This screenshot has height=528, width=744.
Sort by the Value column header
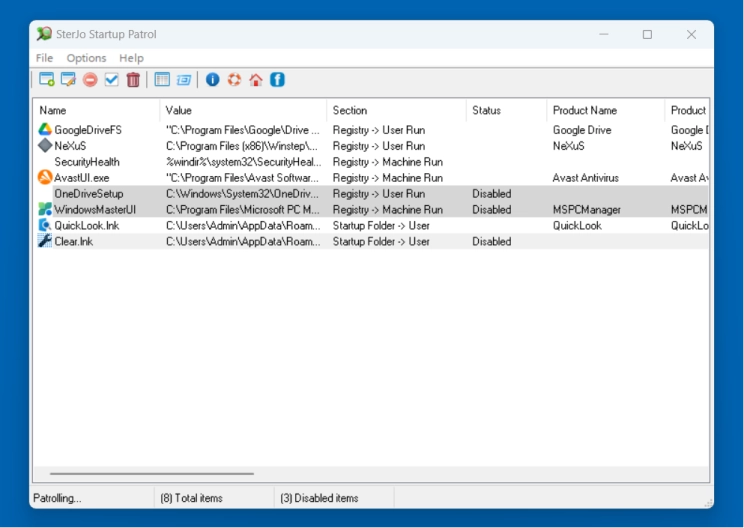pos(243,110)
